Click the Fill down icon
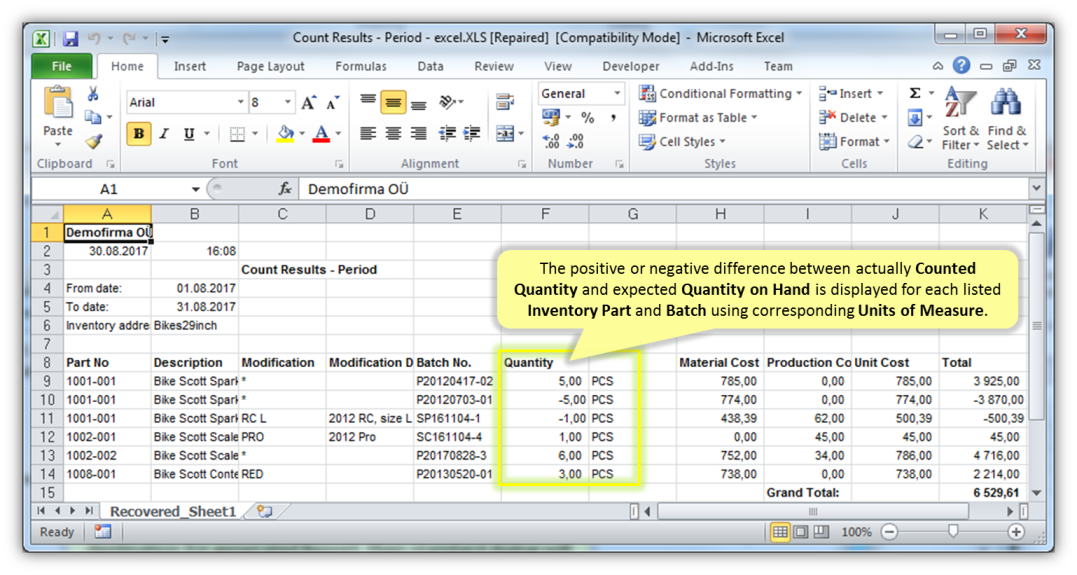This screenshot has width=1077, height=575. [915, 118]
